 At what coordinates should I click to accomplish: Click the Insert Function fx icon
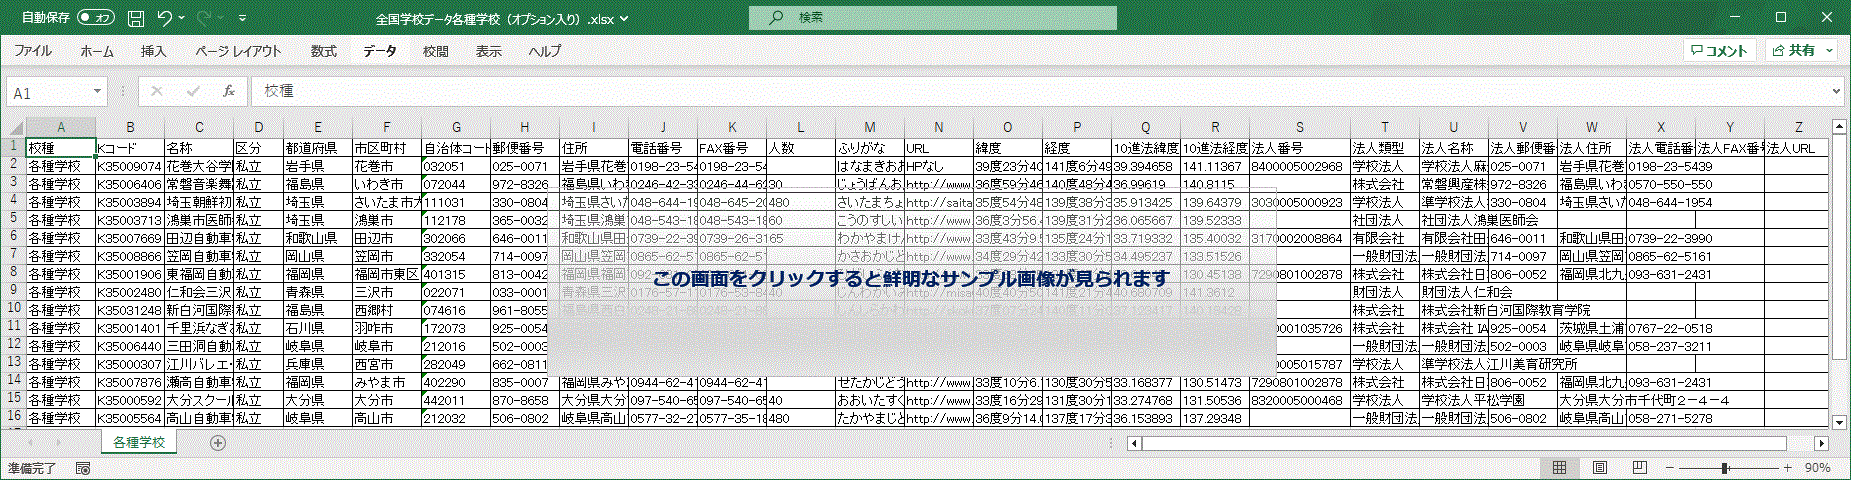[x=228, y=91]
